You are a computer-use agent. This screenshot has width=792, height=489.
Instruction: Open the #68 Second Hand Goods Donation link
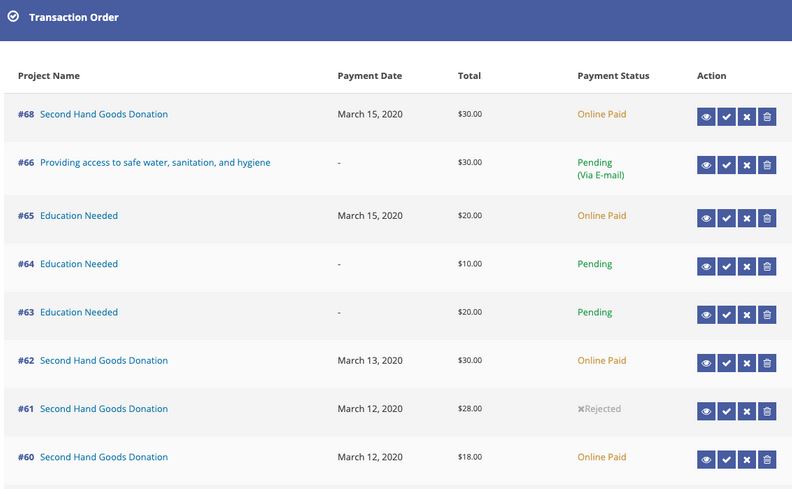93,114
